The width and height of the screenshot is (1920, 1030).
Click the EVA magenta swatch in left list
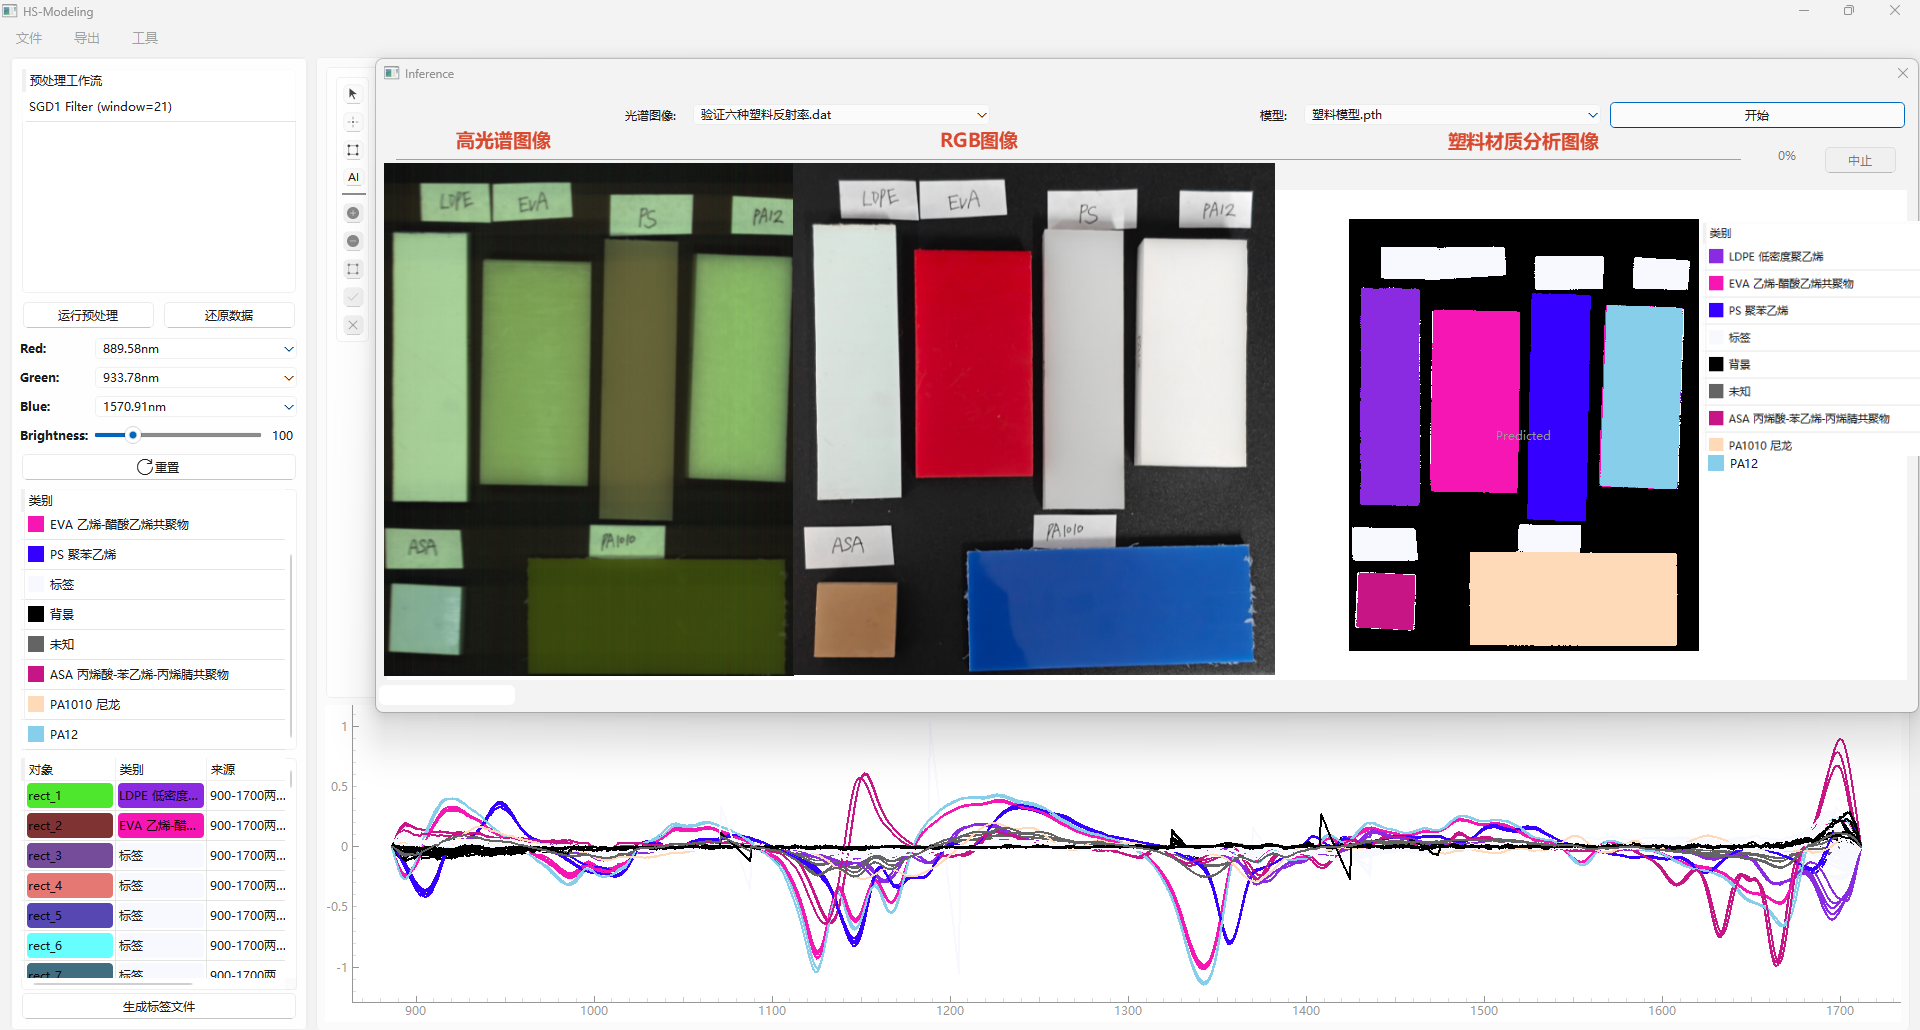36,524
